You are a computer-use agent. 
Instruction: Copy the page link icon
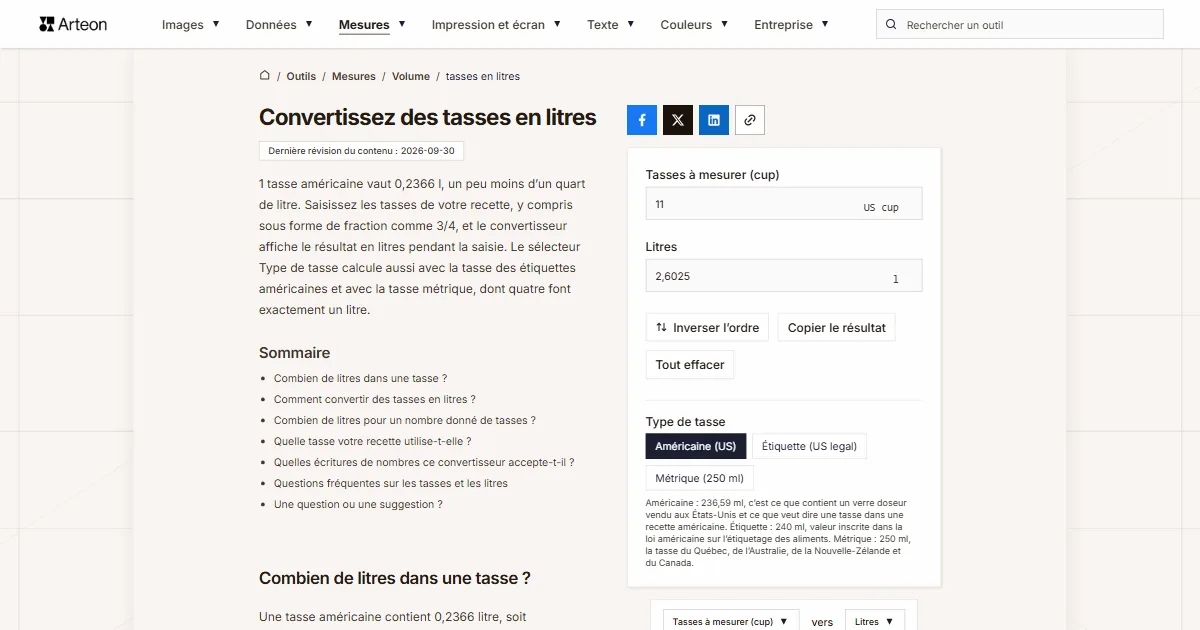point(750,120)
